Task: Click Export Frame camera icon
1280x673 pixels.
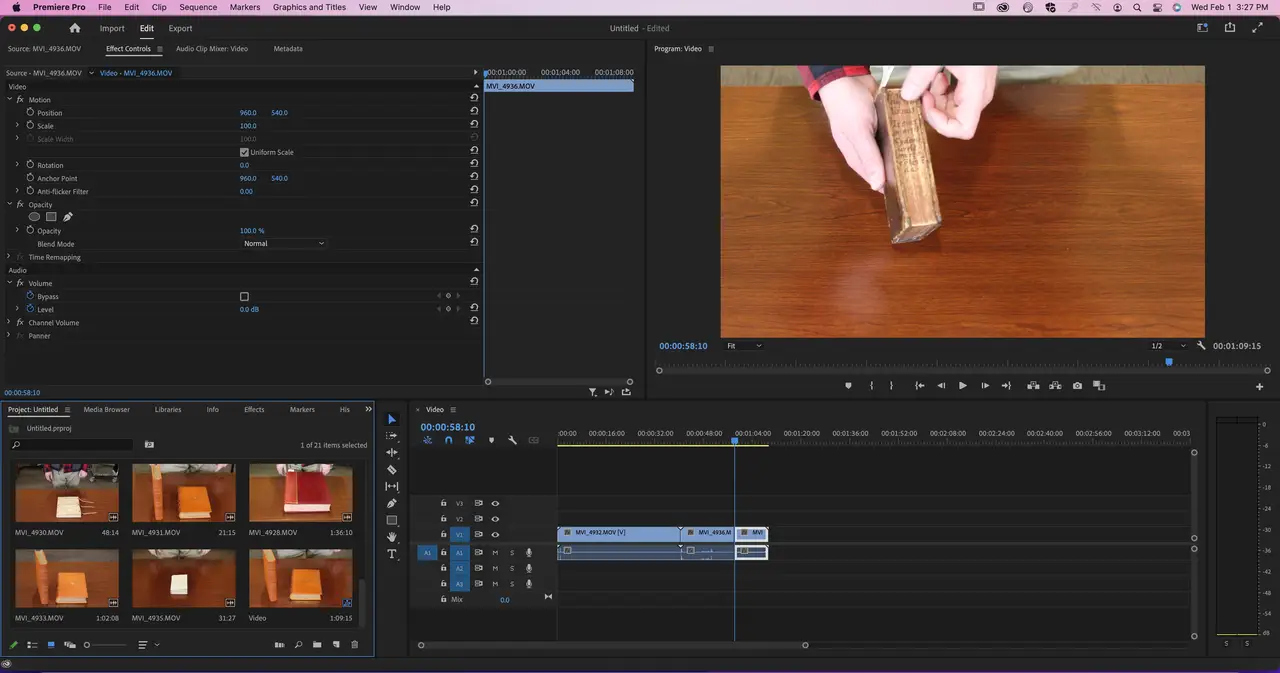Action: pyautogui.click(x=1077, y=386)
